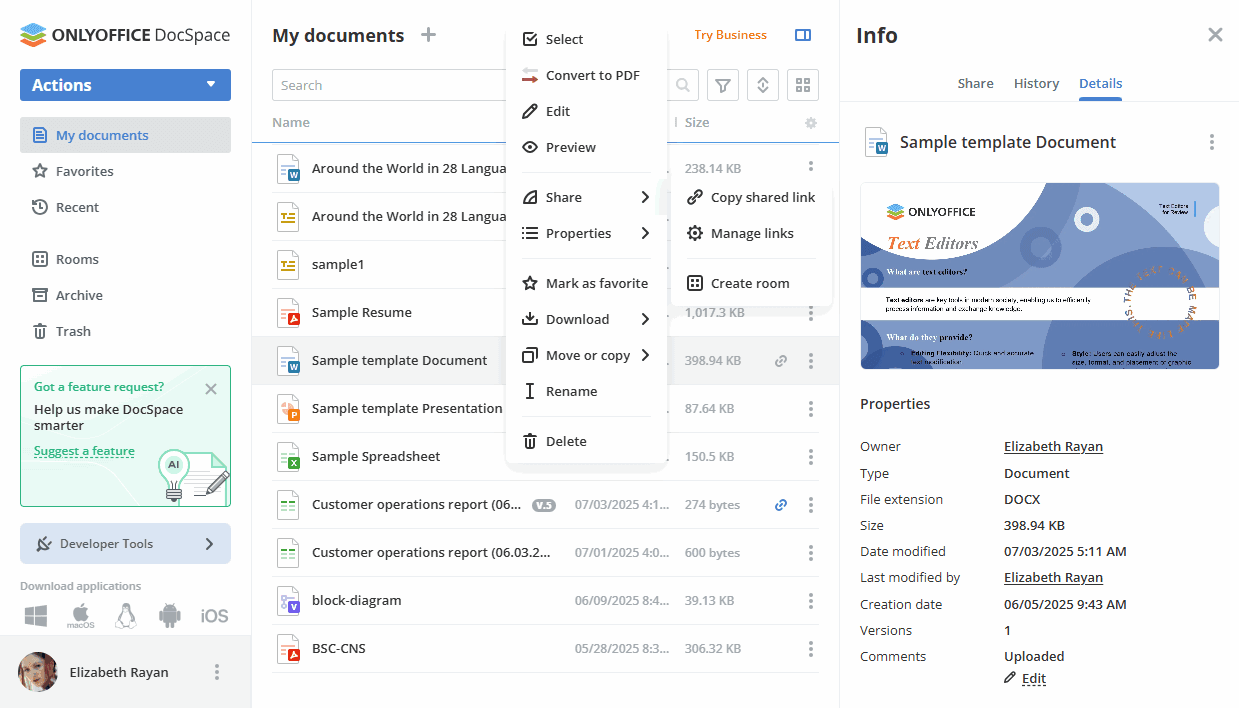Choose Mark as favorite
The height and width of the screenshot is (708, 1239).
(x=586, y=283)
